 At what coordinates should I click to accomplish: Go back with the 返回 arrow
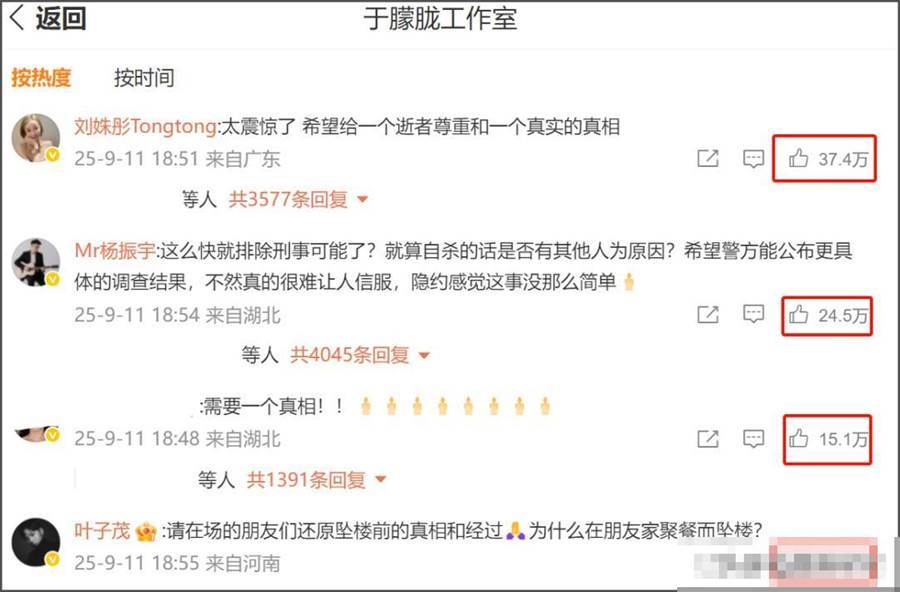click(48, 18)
